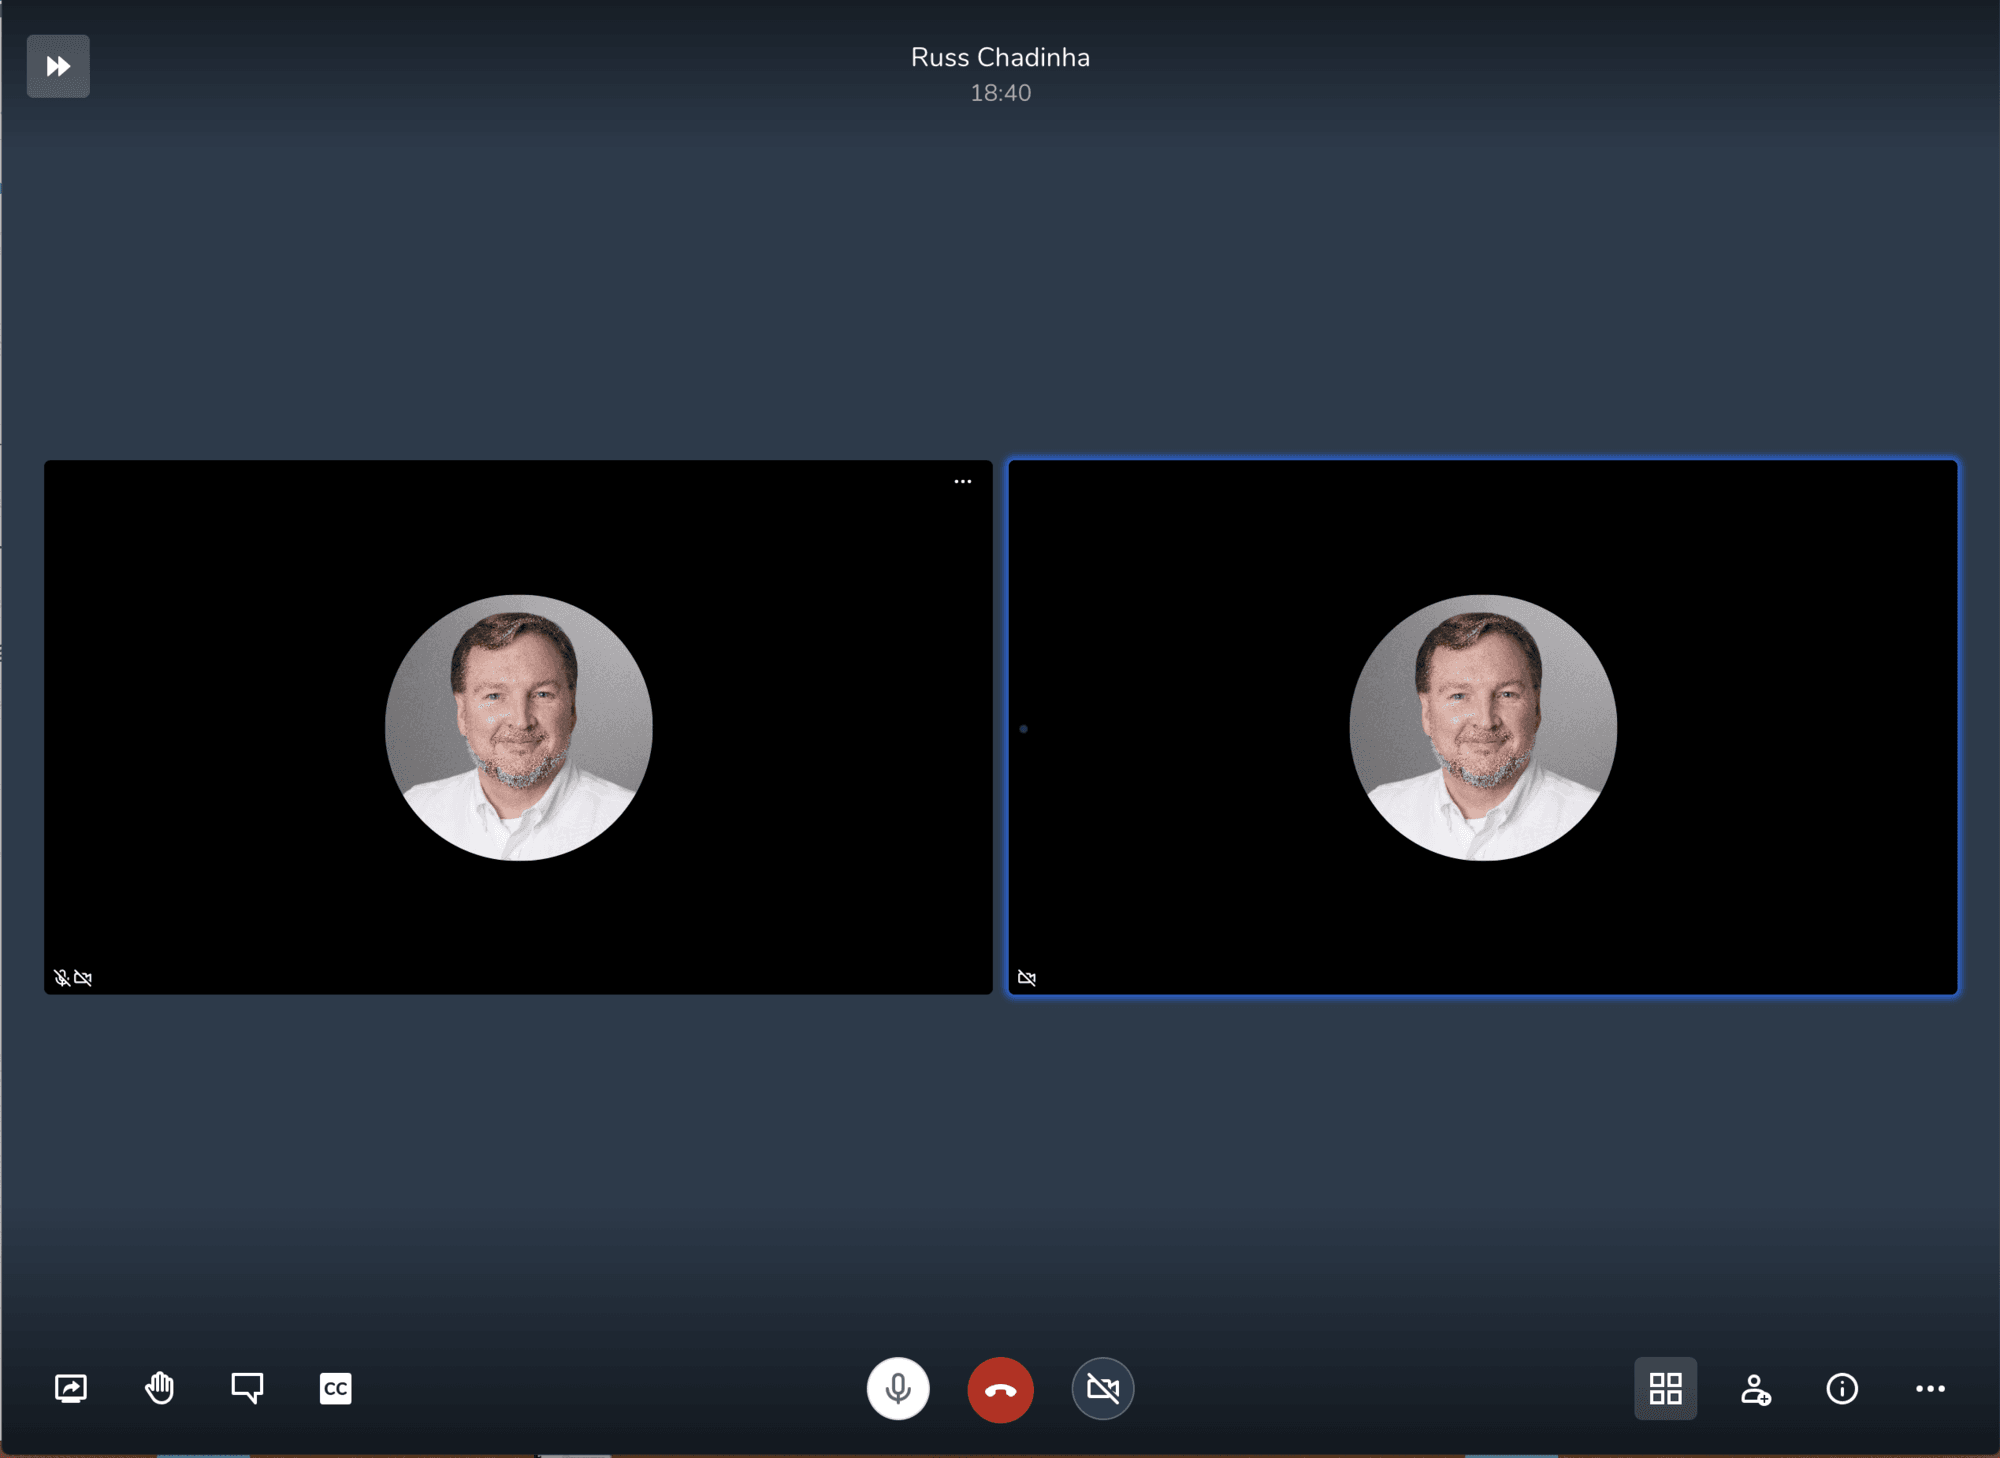The image size is (2000, 1458).
Task: Click the Russ Chadinha call title
Action: (1000, 57)
